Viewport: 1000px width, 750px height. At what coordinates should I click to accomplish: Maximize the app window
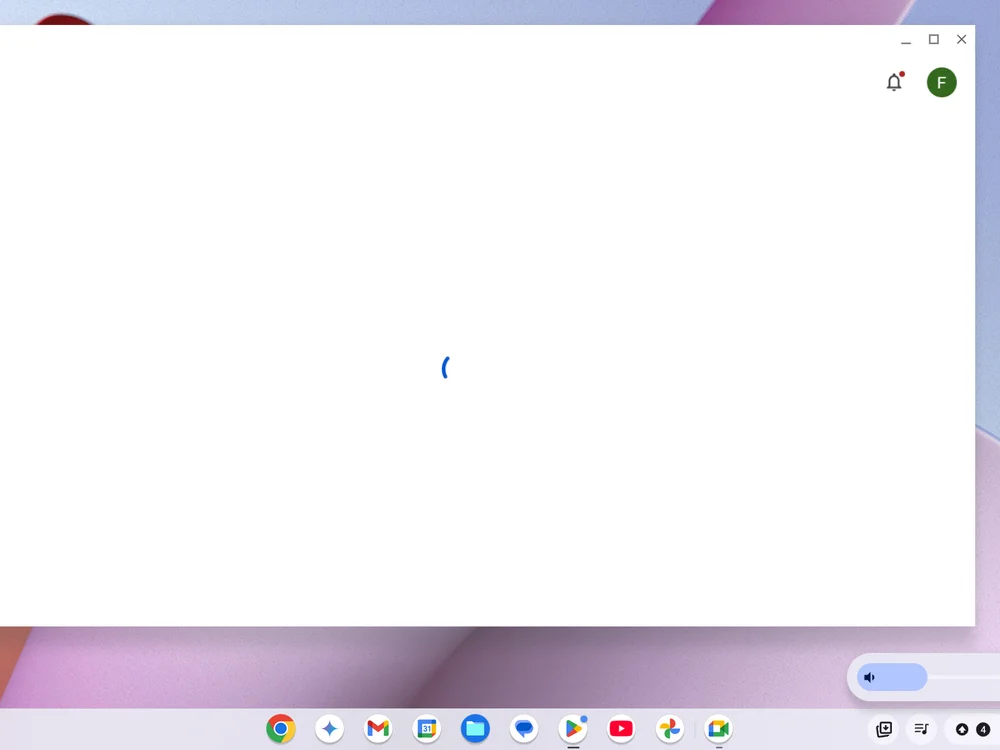click(x=934, y=40)
